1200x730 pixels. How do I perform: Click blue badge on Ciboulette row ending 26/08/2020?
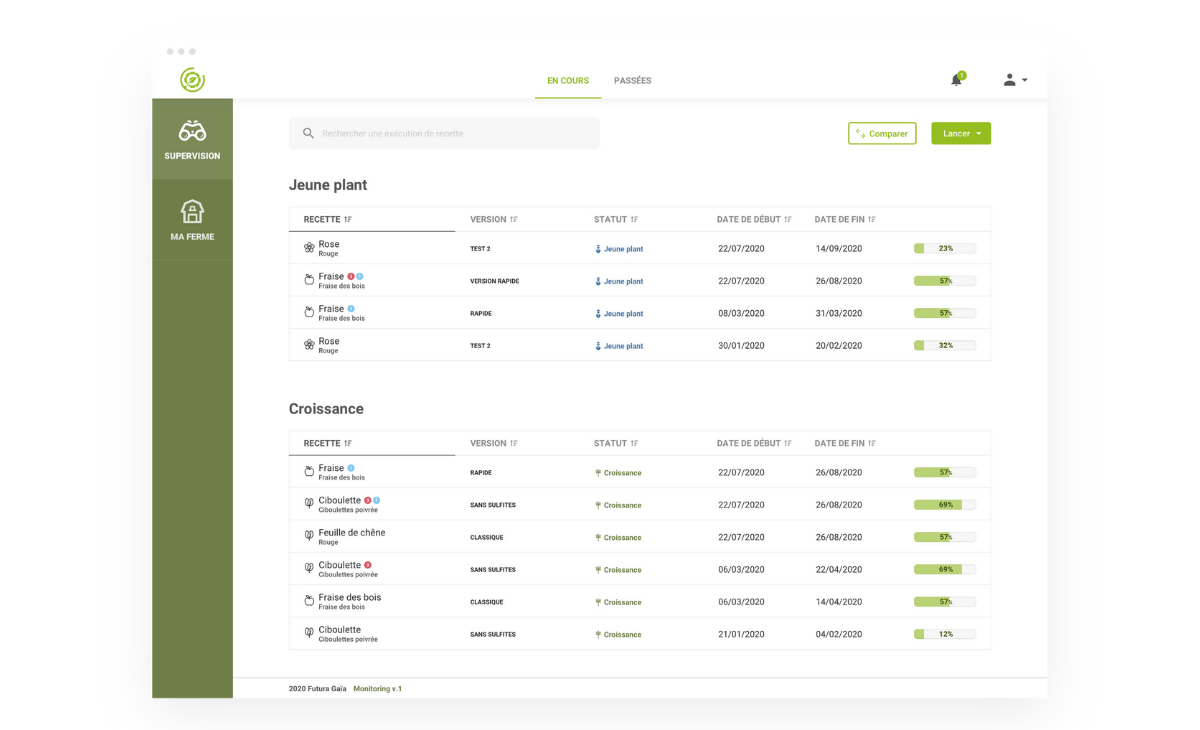[376, 500]
